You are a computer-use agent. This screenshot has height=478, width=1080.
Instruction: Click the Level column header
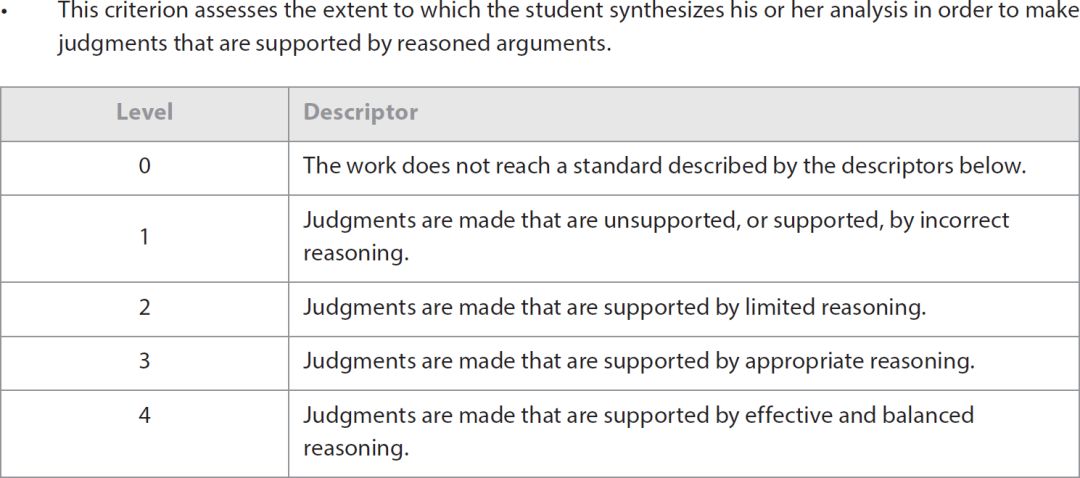(x=144, y=112)
